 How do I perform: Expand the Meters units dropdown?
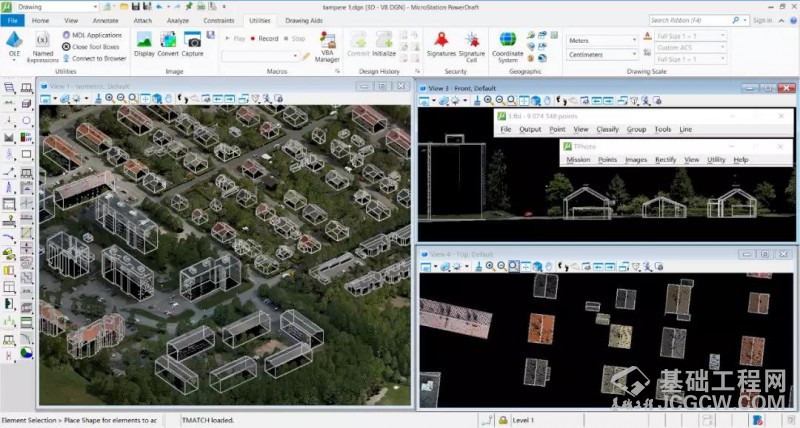click(x=634, y=40)
